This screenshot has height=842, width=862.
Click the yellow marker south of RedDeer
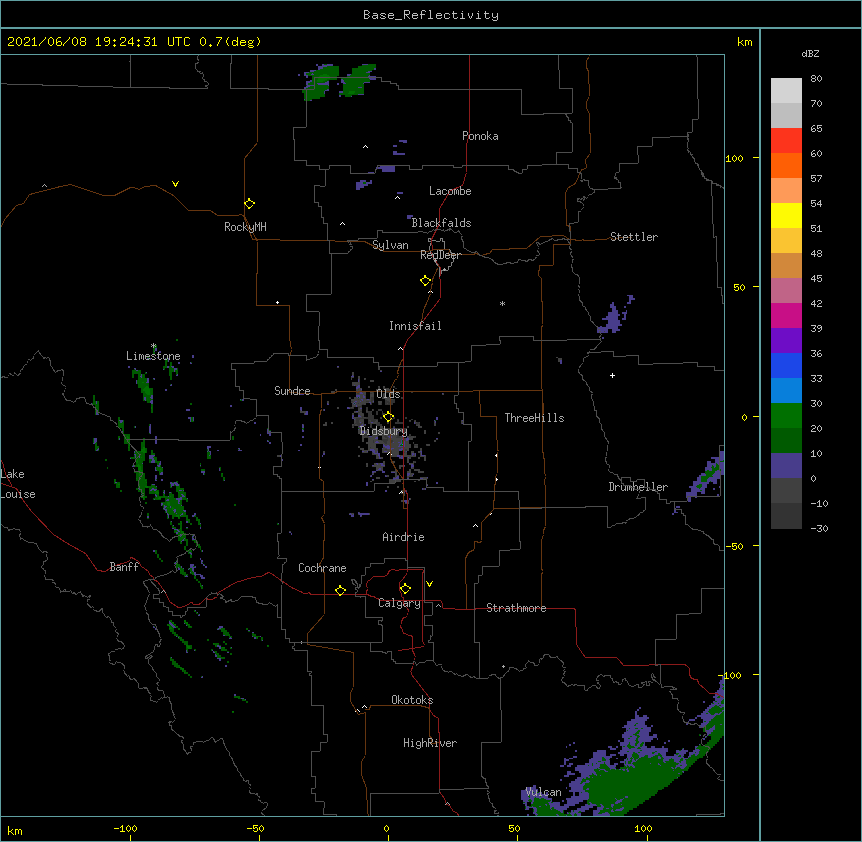click(x=426, y=281)
